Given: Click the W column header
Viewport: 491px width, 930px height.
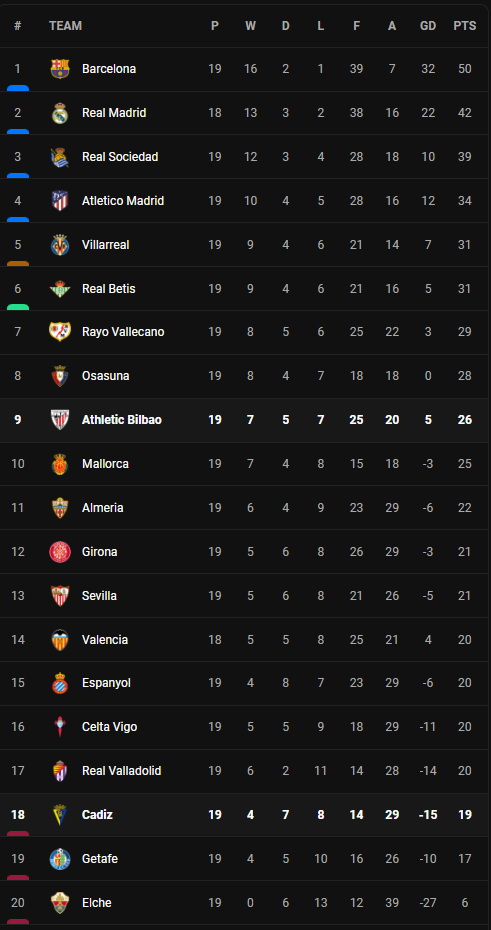Looking at the screenshot, I should (250, 26).
